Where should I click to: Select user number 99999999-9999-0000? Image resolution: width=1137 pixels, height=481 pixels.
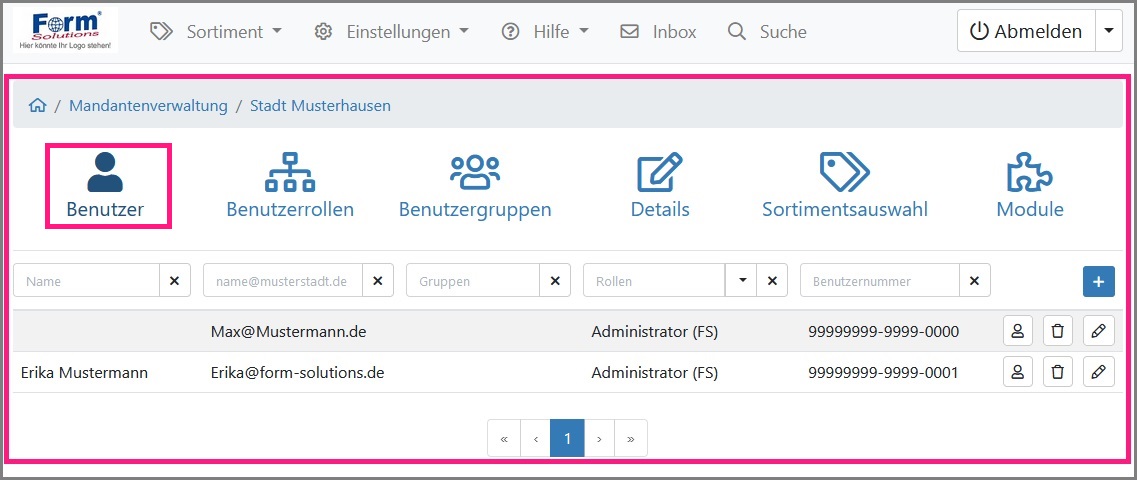pyautogui.click(x=884, y=332)
